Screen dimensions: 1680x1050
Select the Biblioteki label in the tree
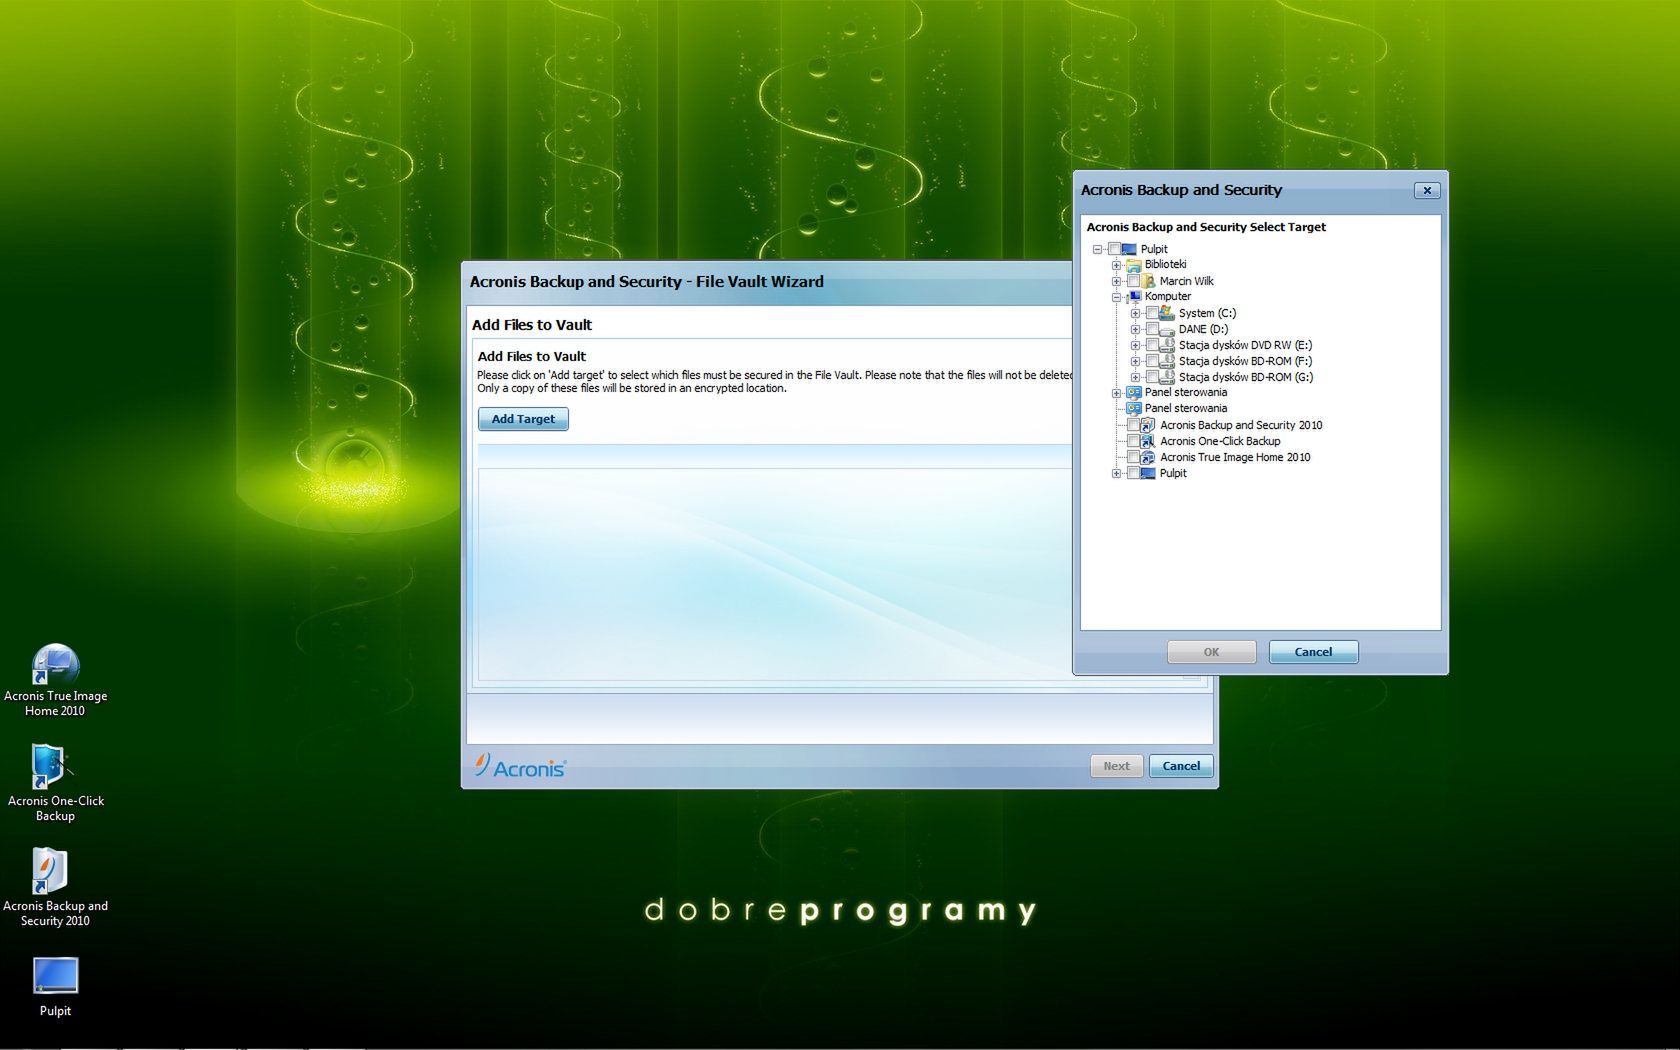pyautogui.click(x=1165, y=265)
